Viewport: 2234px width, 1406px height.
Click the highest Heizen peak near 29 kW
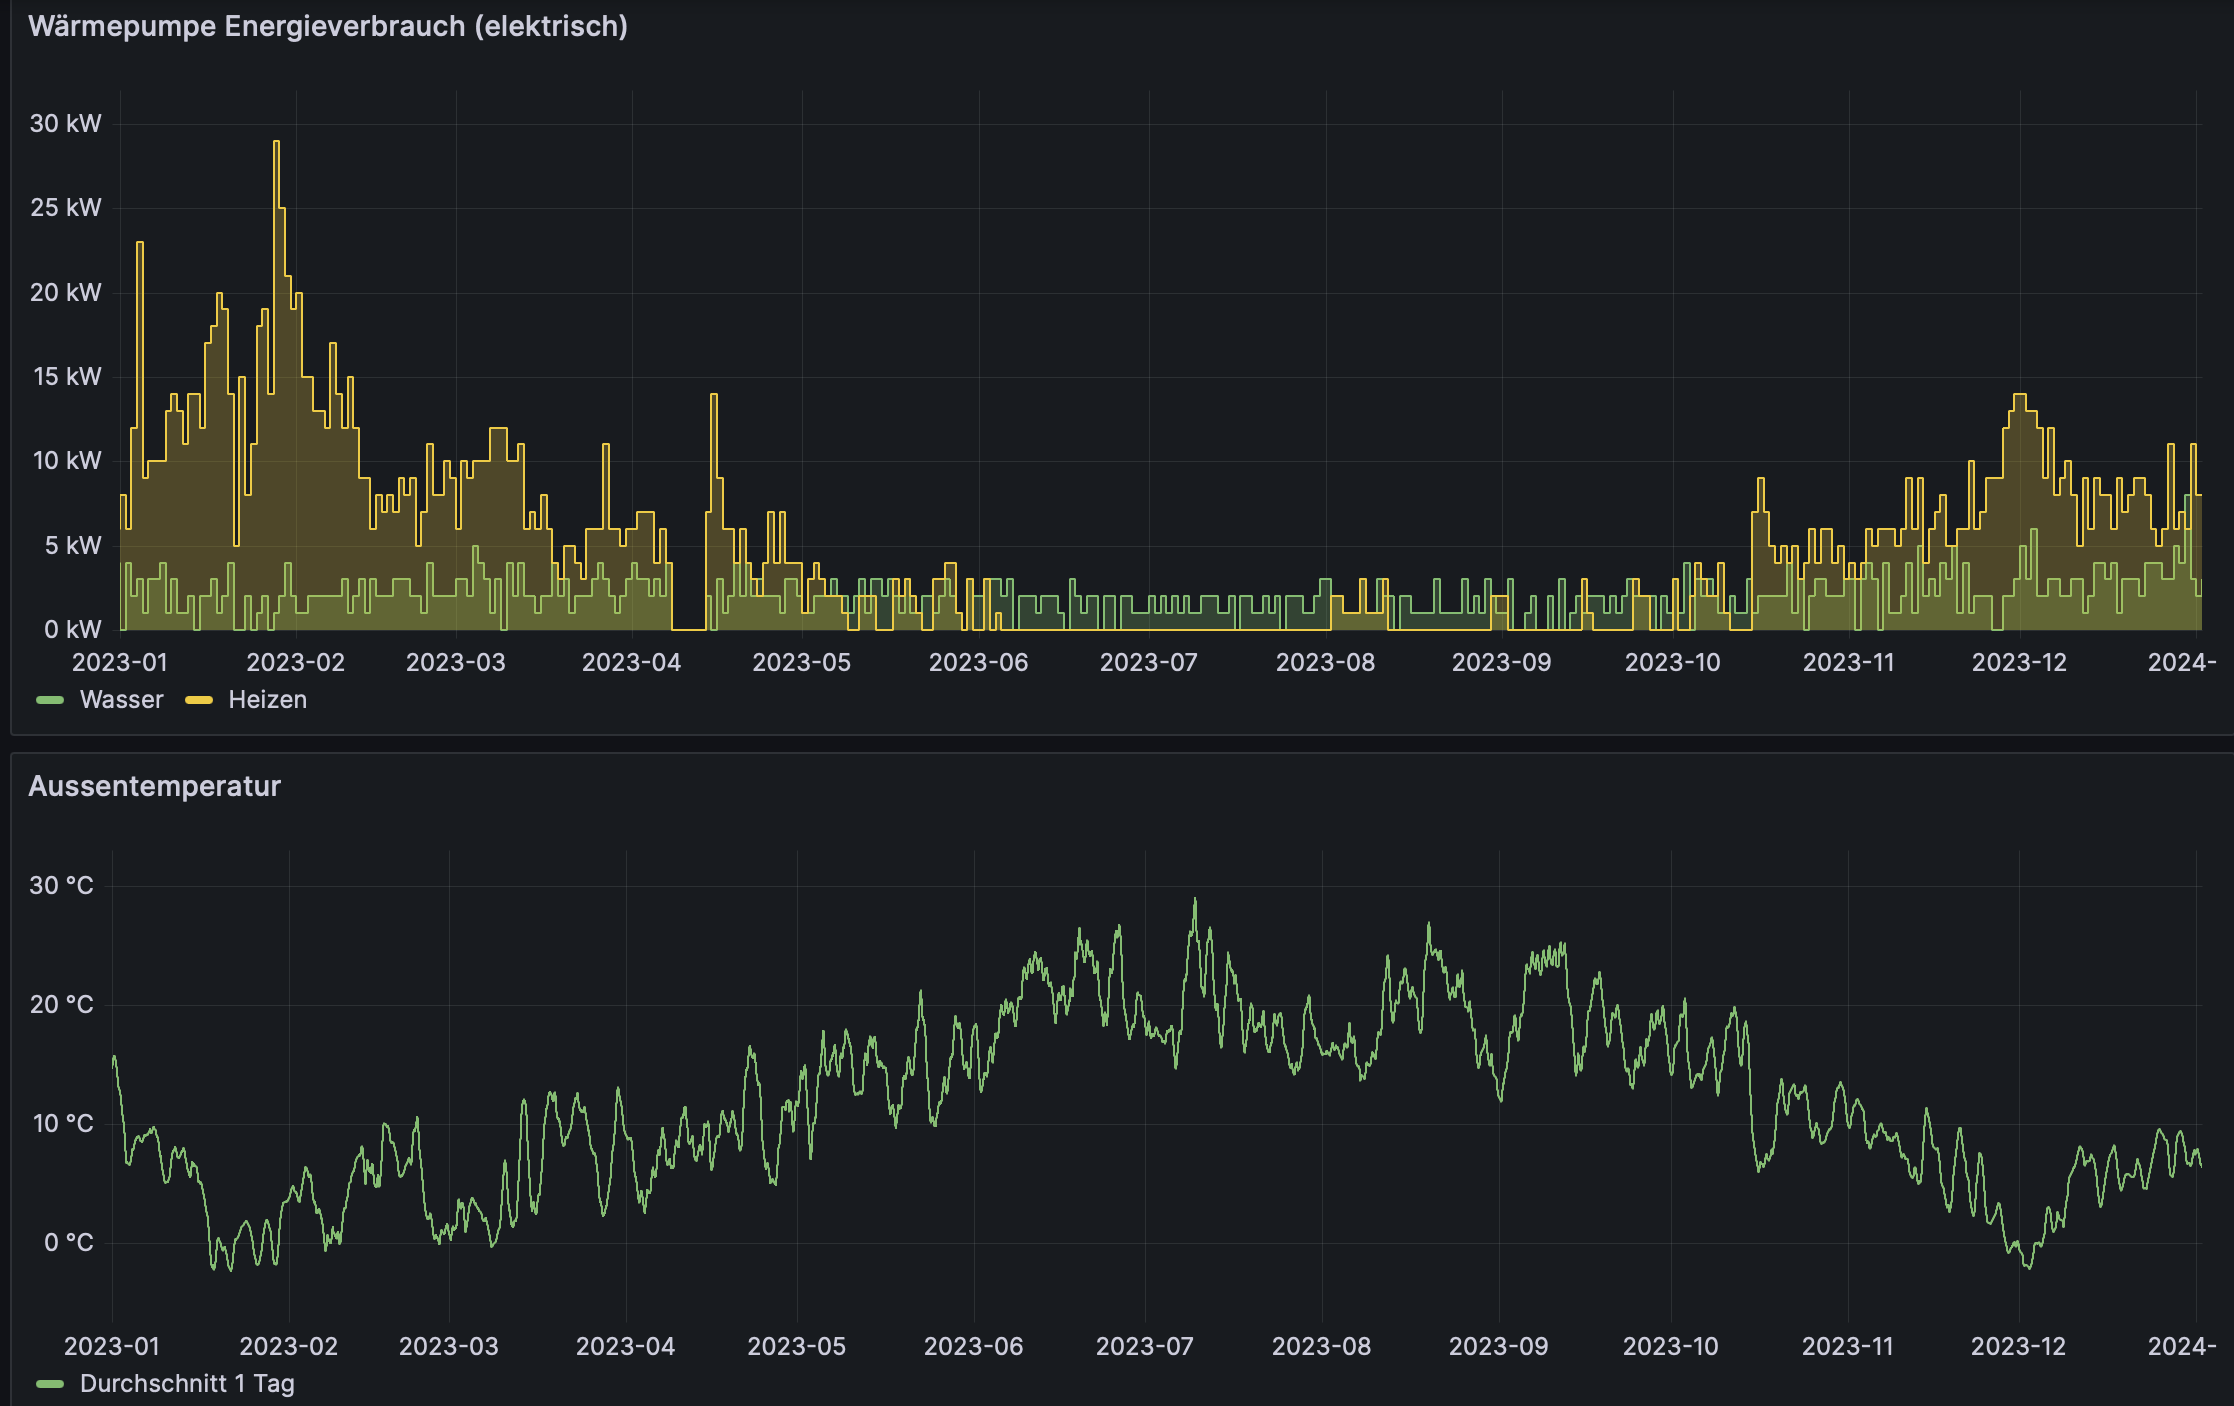click(276, 143)
